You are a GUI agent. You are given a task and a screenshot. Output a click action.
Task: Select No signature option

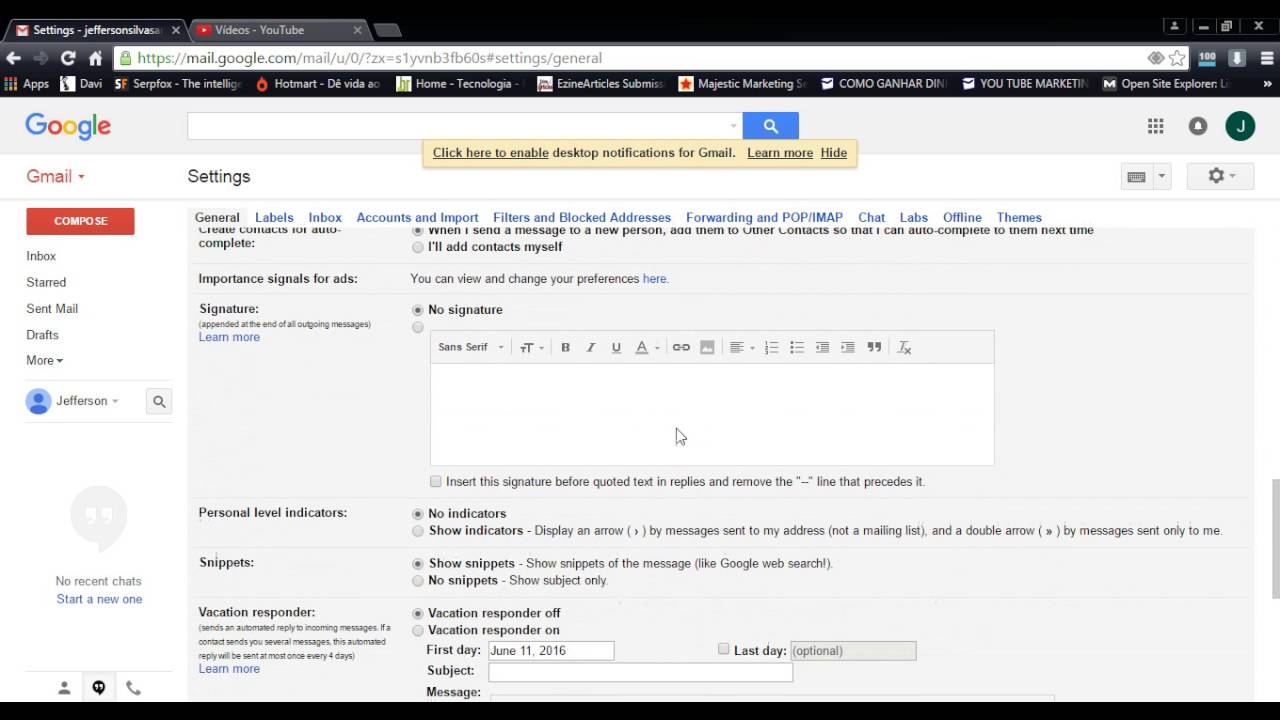click(x=418, y=310)
